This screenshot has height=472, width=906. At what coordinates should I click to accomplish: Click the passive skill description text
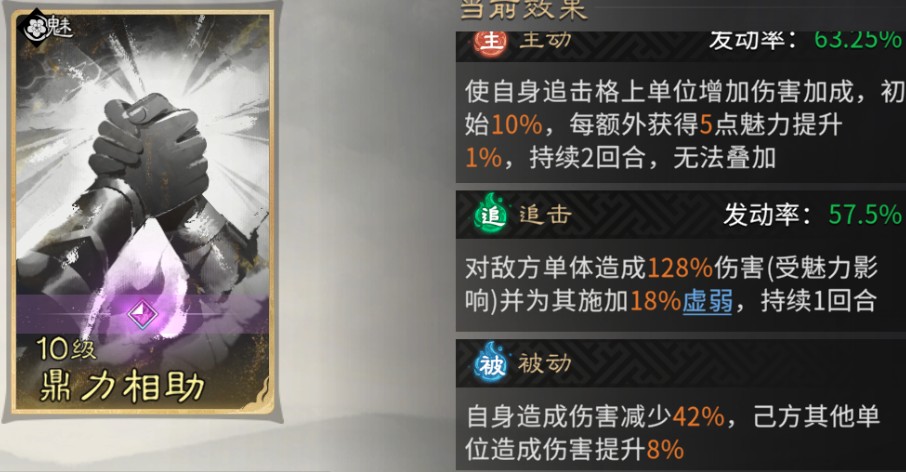[673, 432]
